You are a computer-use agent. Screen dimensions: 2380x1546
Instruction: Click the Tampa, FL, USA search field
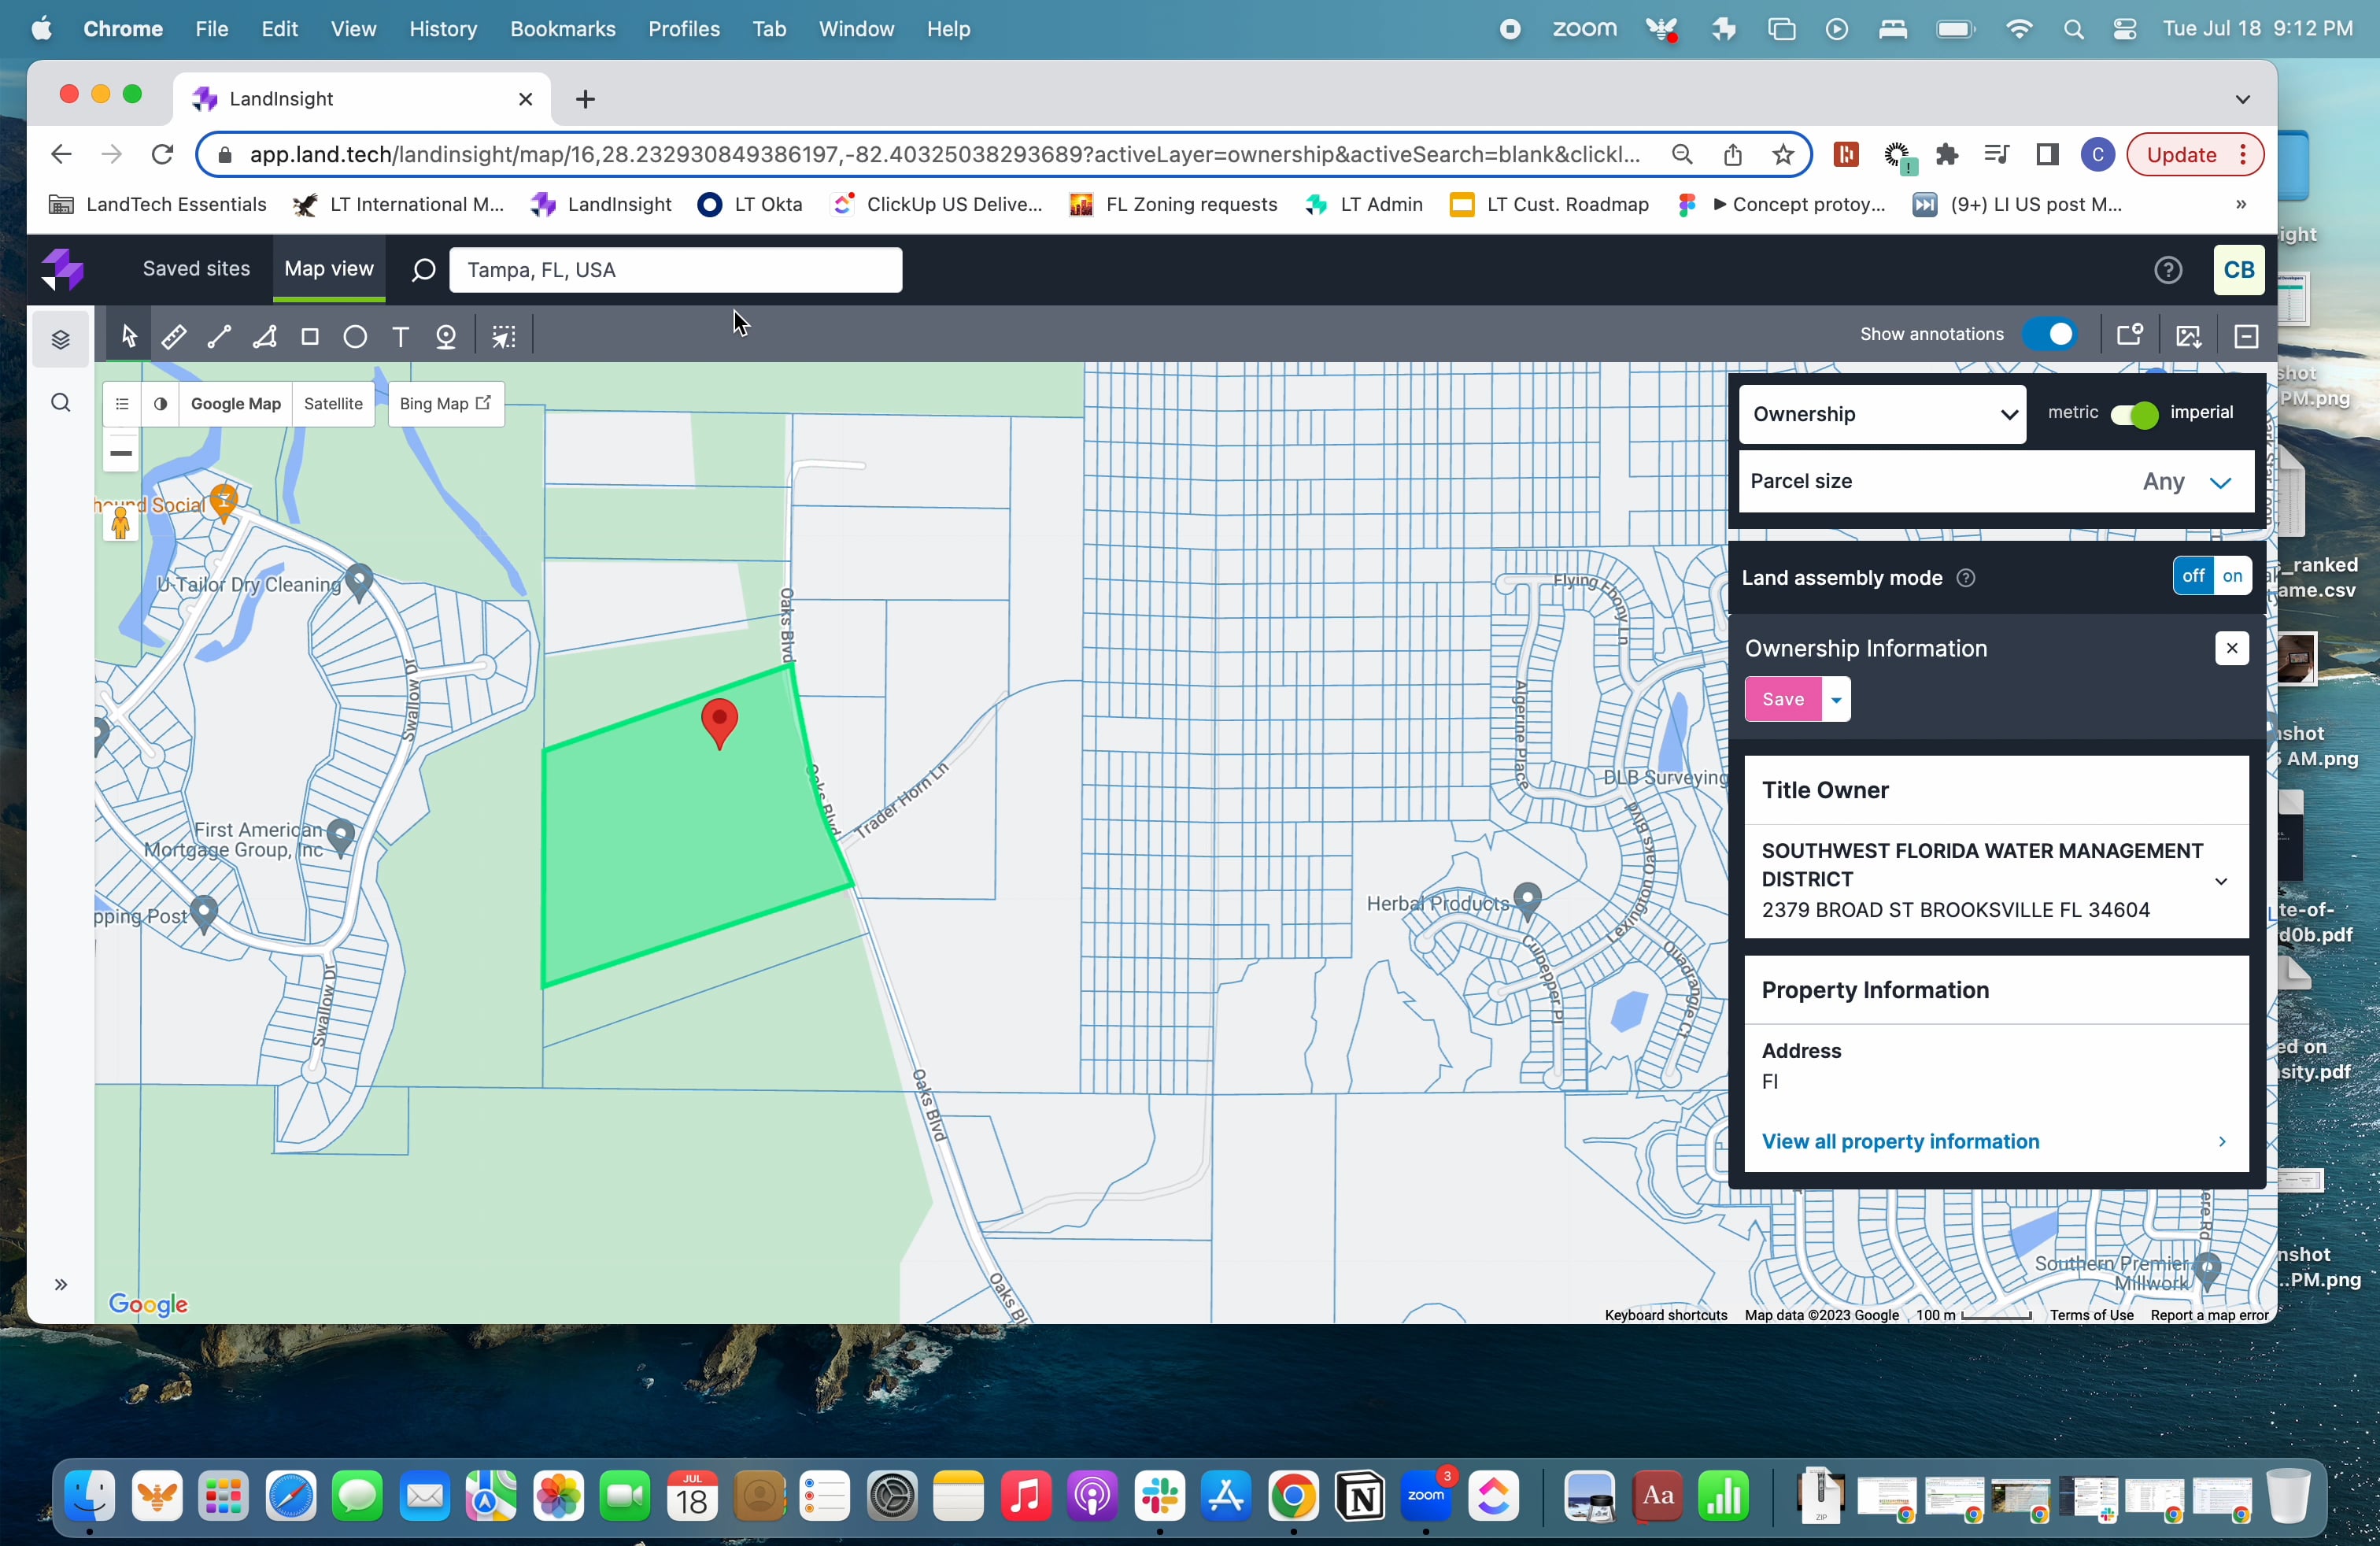(x=676, y=269)
